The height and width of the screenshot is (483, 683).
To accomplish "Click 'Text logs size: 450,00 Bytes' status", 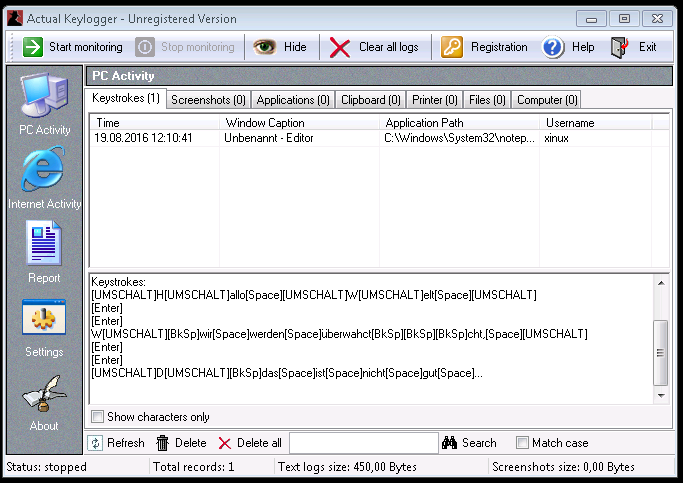I will [348, 467].
